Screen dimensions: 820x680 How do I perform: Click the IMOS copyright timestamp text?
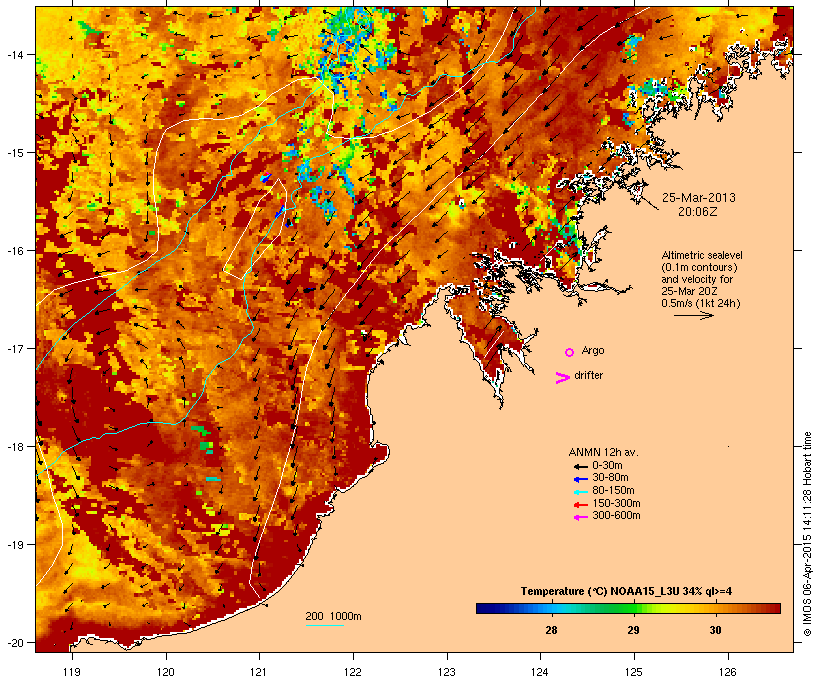pos(807,534)
